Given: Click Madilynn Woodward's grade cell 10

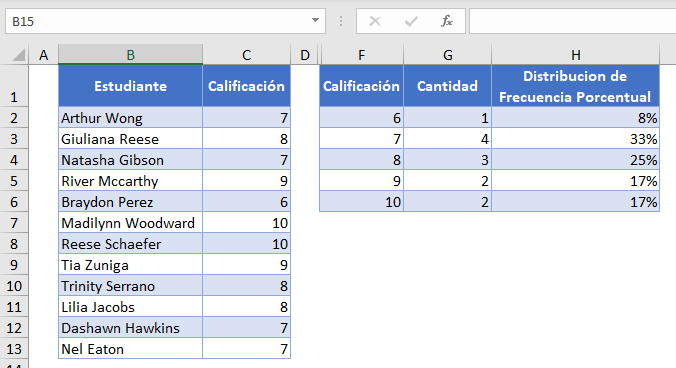Looking at the screenshot, I should [x=247, y=223].
